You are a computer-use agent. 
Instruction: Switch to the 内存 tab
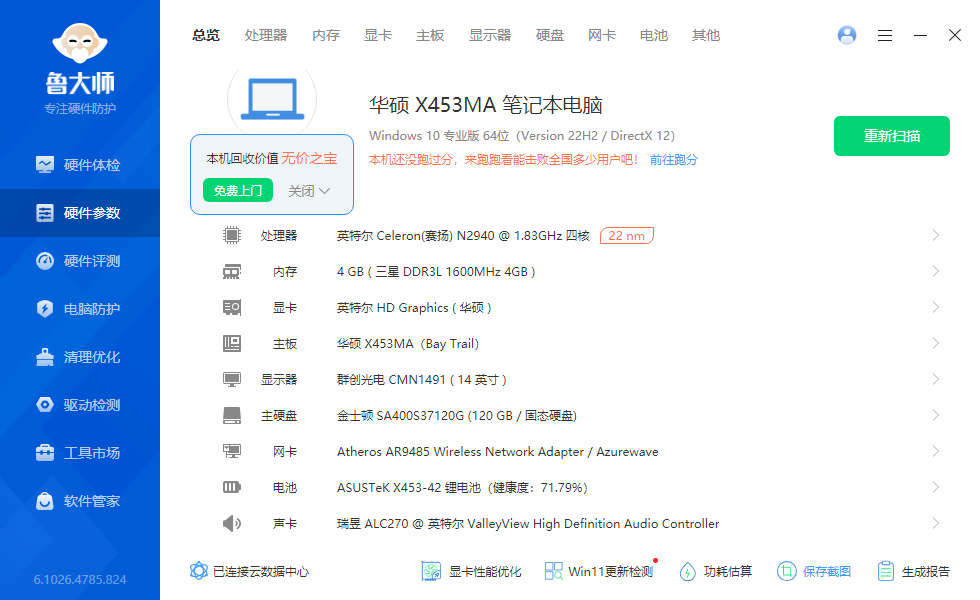pyautogui.click(x=326, y=36)
